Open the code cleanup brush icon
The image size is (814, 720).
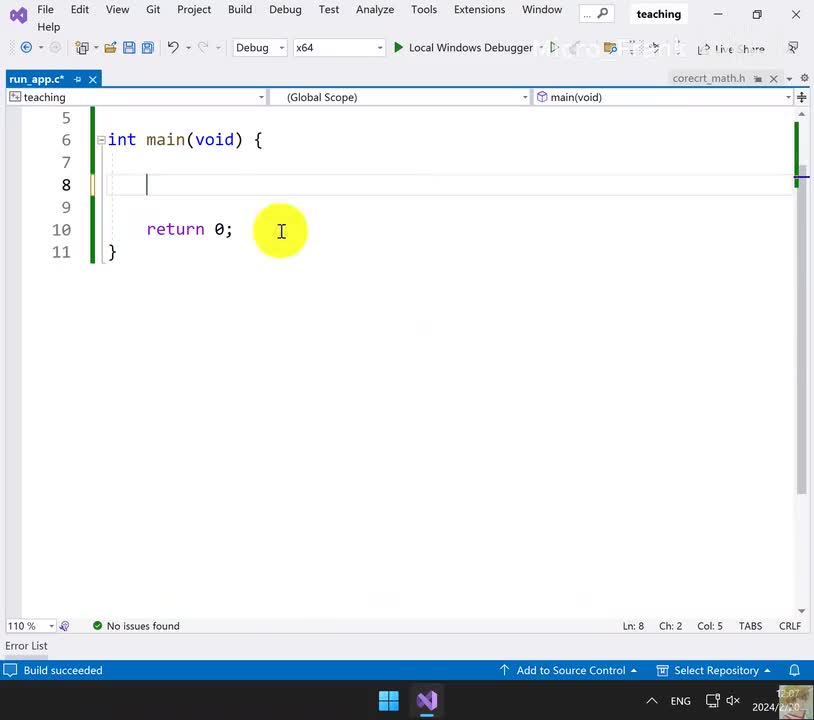65,626
